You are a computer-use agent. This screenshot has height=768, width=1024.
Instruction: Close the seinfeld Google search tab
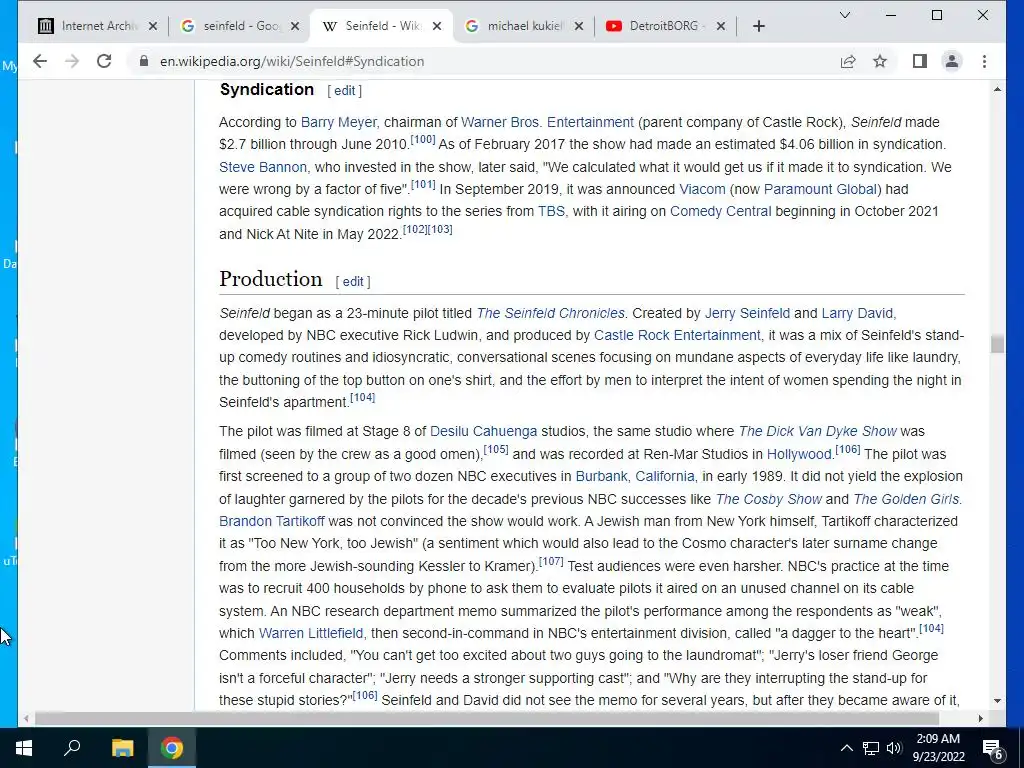(295, 26)
